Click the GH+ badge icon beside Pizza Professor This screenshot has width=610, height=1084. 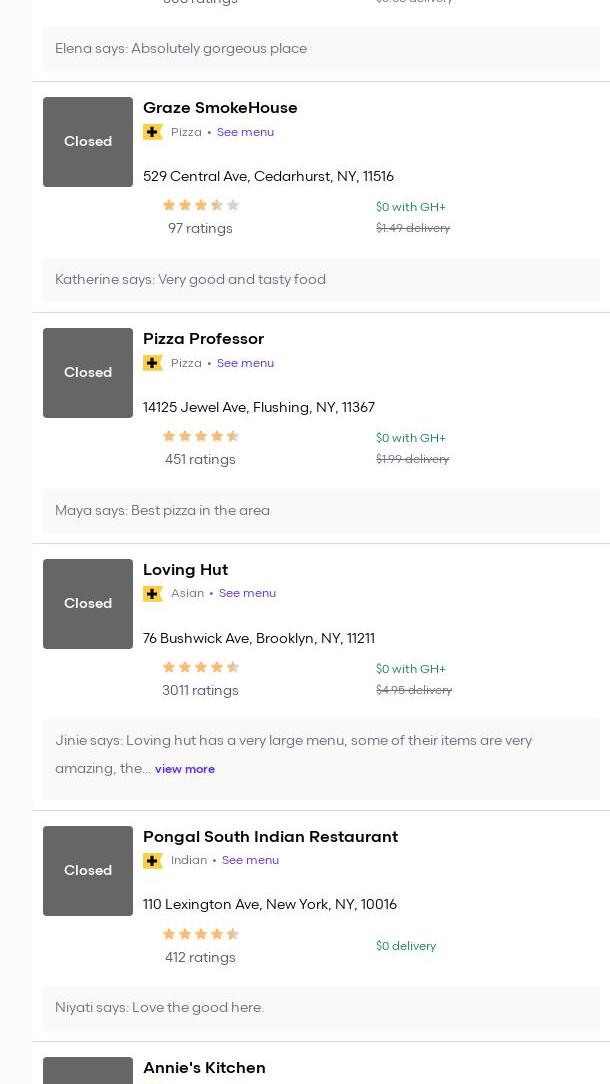pyautogui.click(x=153, y=363)
